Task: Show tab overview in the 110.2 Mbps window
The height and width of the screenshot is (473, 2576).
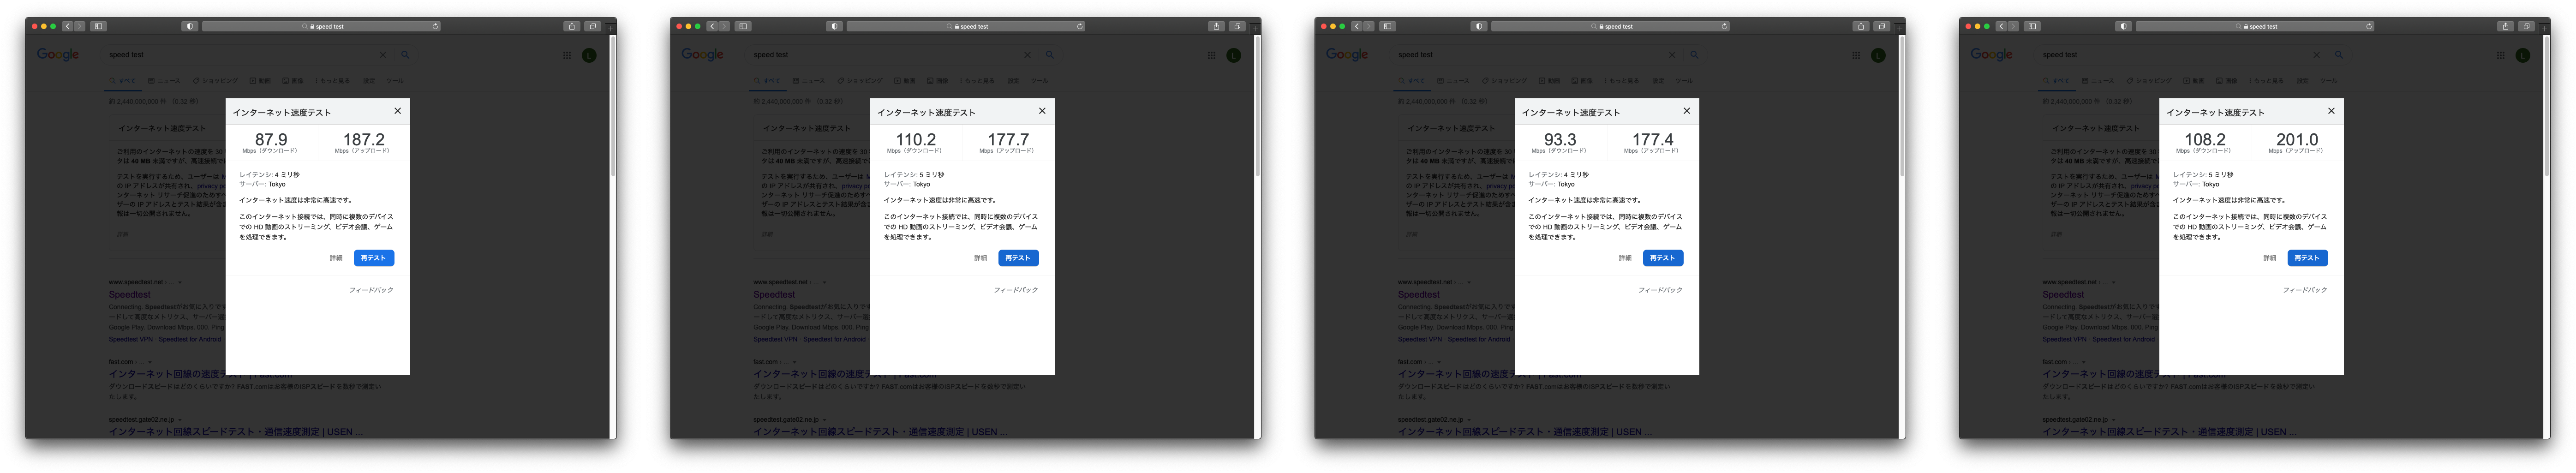Action: coord(1237,26)
